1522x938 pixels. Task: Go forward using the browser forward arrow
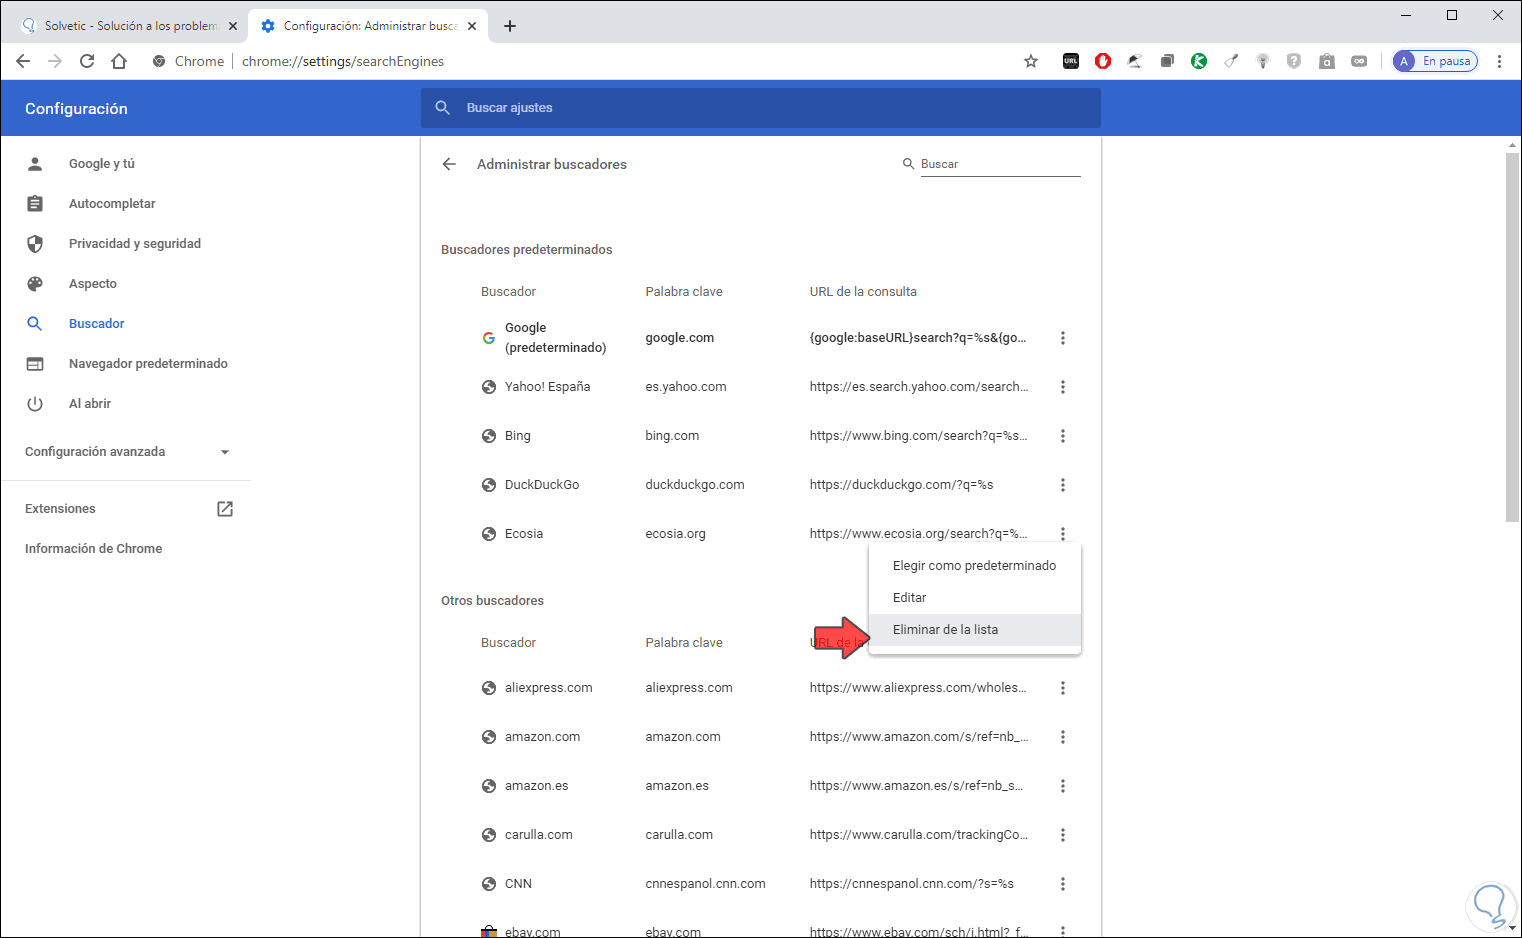(x=55, y=61)
